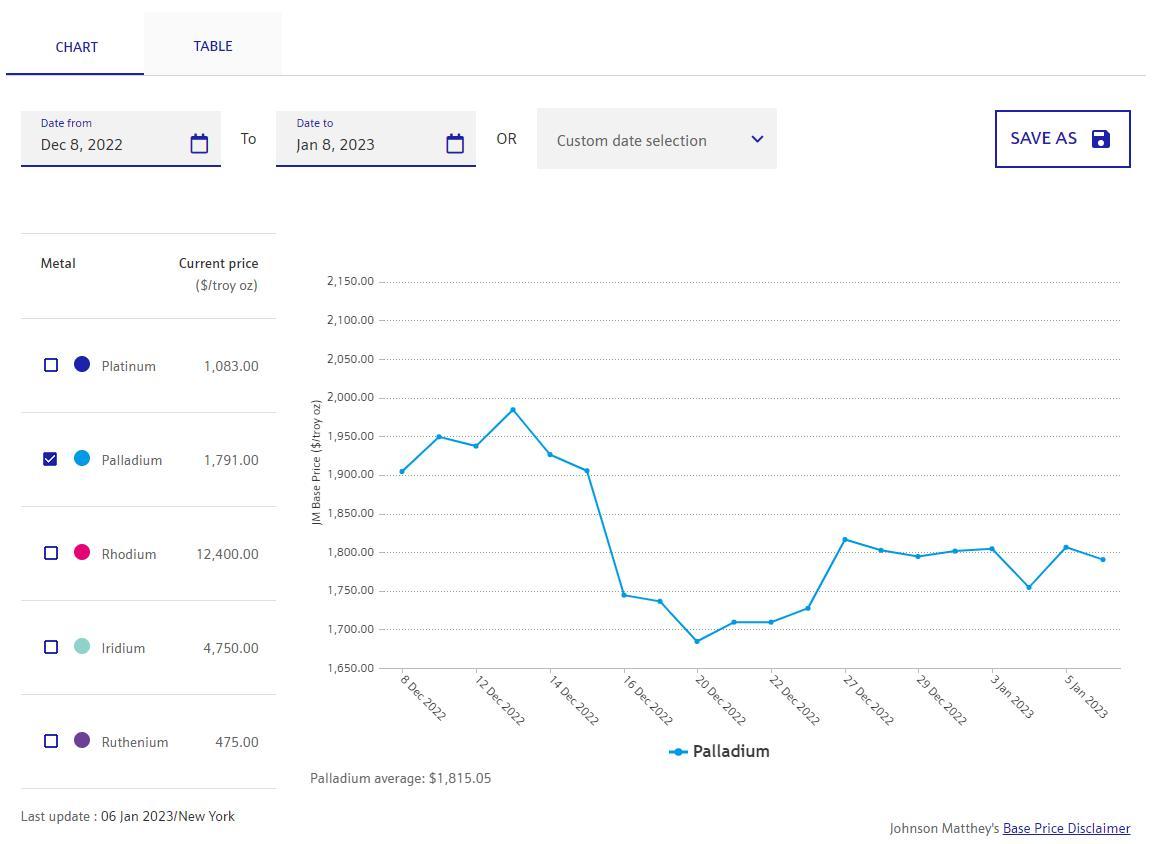
Task: Toggle the Ruthenium checkbox on
Action: pyautogui.click(x=51, y=741)
